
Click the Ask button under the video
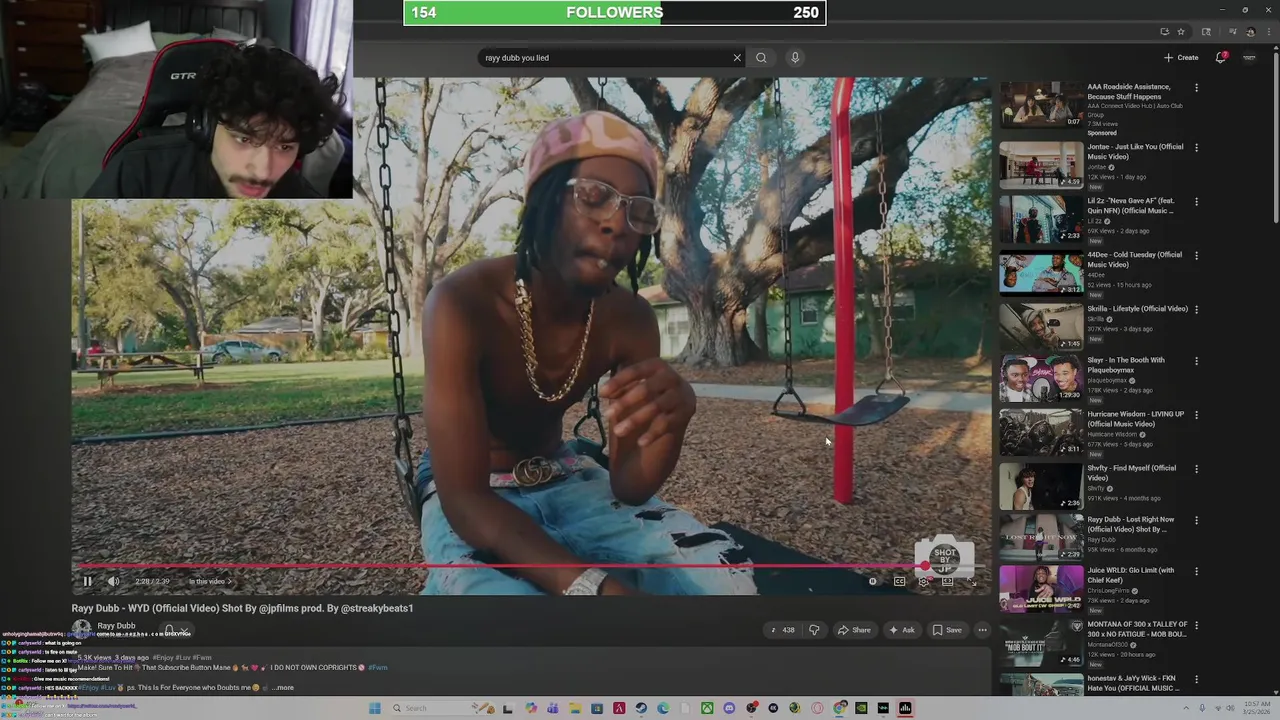coord(901,630)
